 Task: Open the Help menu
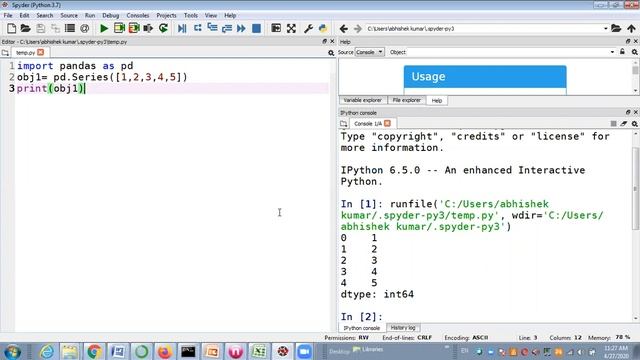point(230,16)
